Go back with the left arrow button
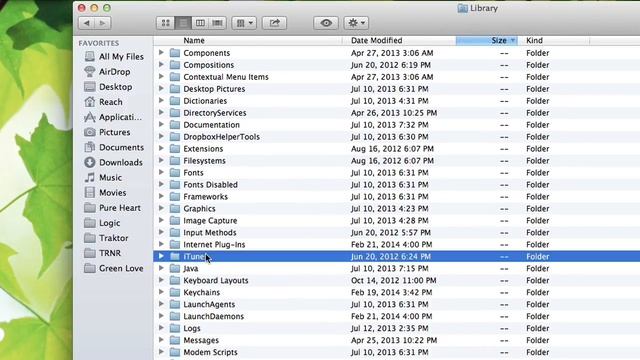640x360 pixels. pyautogui.click(x=87, y=23)
